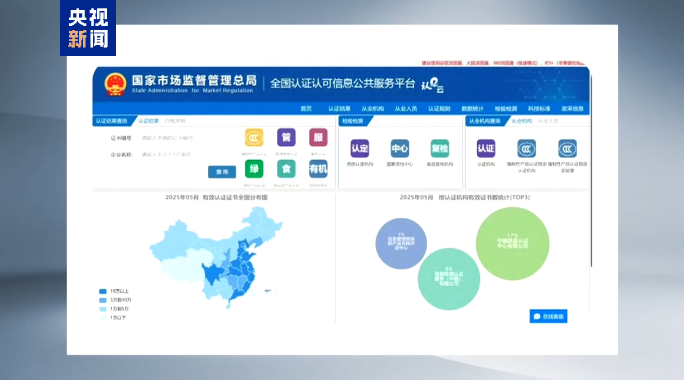
Task: Open the purple 认定 accreditation body icon
Action: coord(359,149)
